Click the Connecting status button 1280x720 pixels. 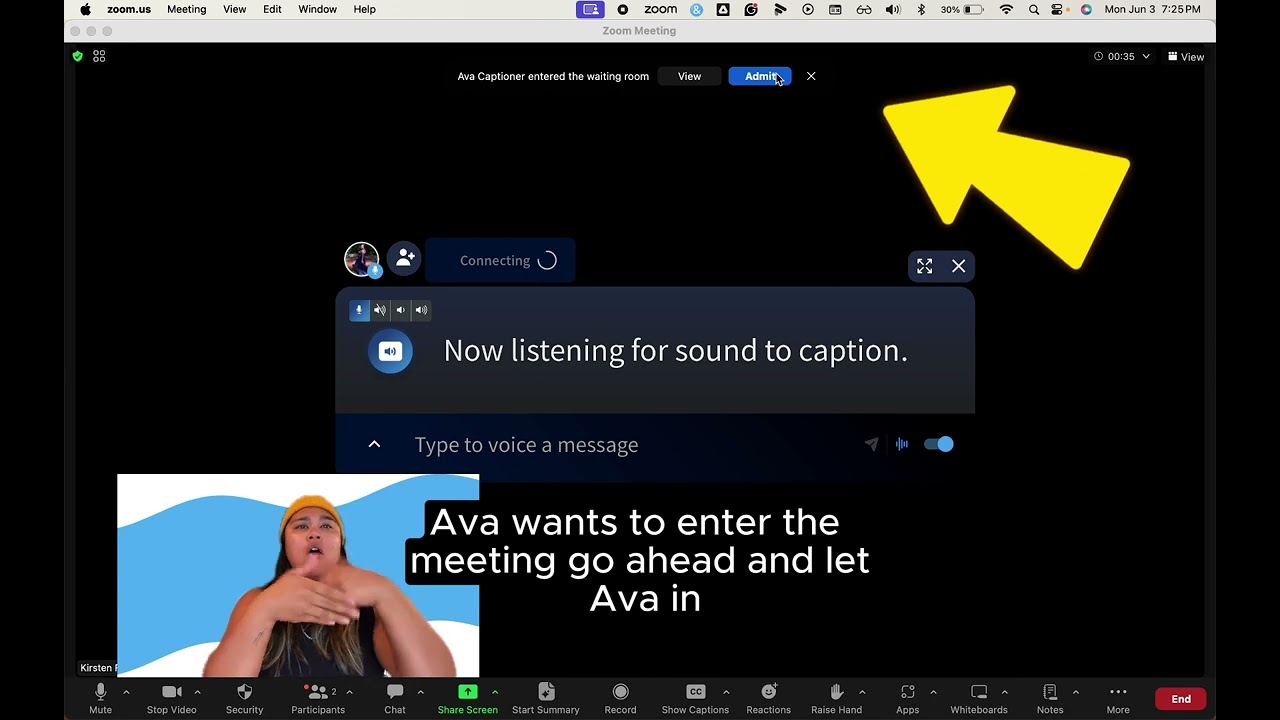[x=500, y=260]
